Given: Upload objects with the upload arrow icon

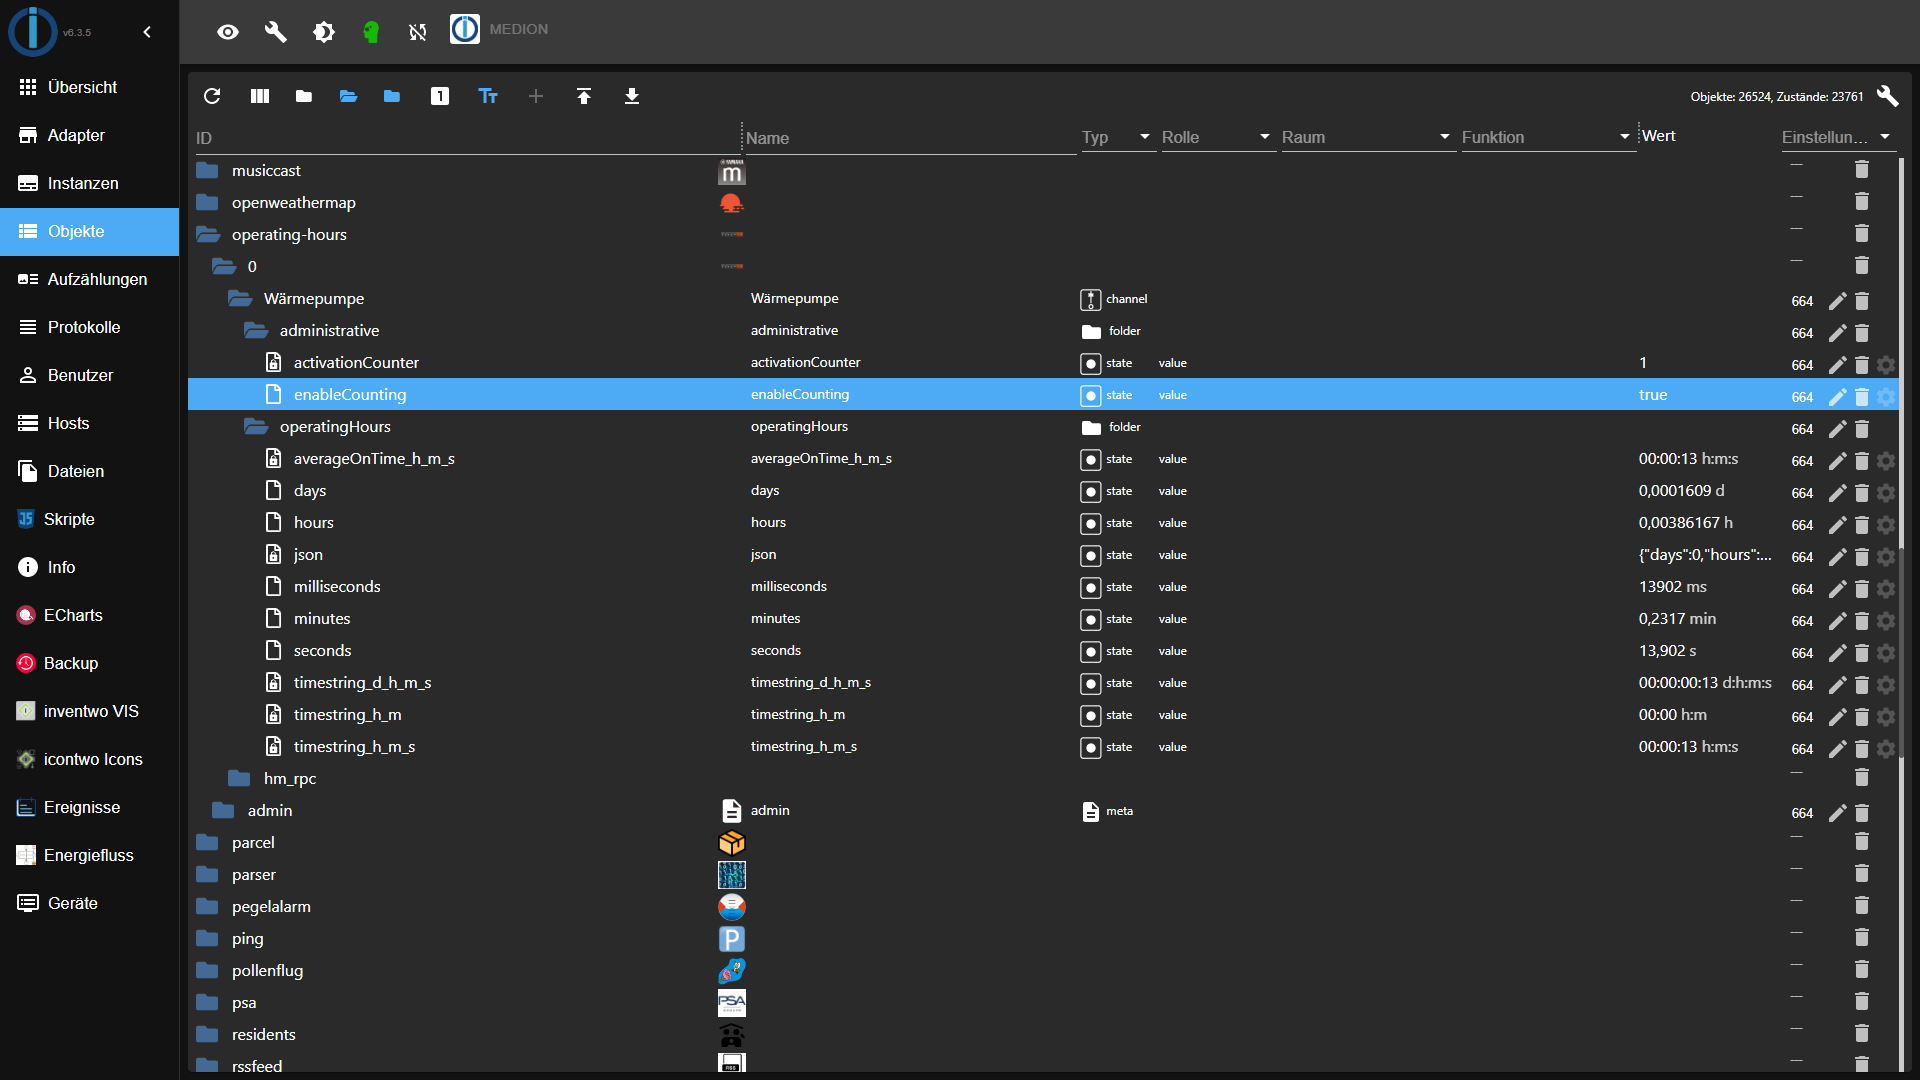Looking at the screenshot, I should (584, 96).
